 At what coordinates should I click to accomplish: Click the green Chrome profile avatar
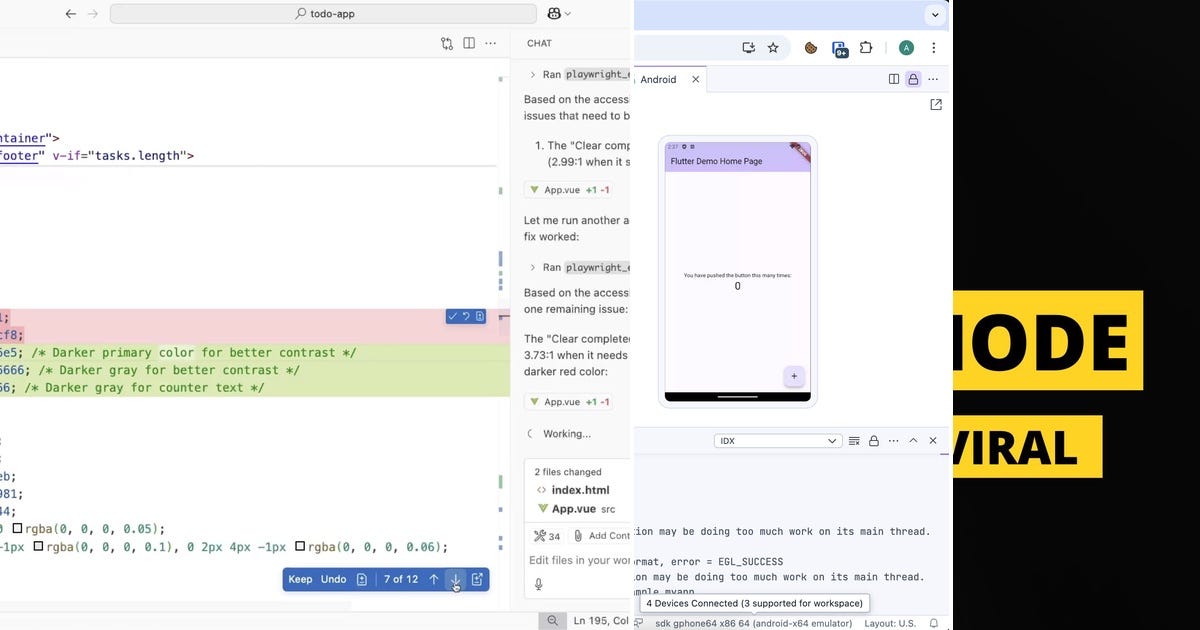pyautogui.click(x=906, y=47)
